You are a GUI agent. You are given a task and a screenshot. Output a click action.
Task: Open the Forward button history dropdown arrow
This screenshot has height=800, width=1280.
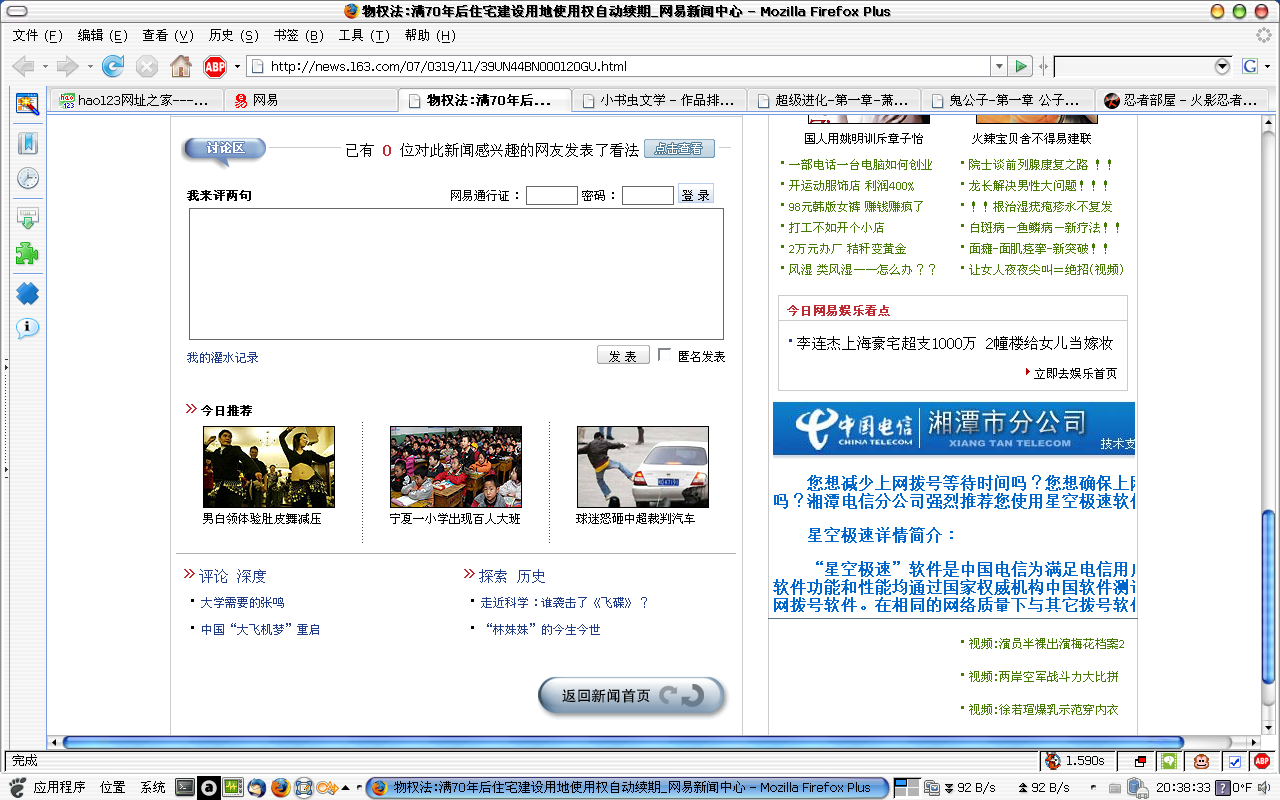[89, 67]
